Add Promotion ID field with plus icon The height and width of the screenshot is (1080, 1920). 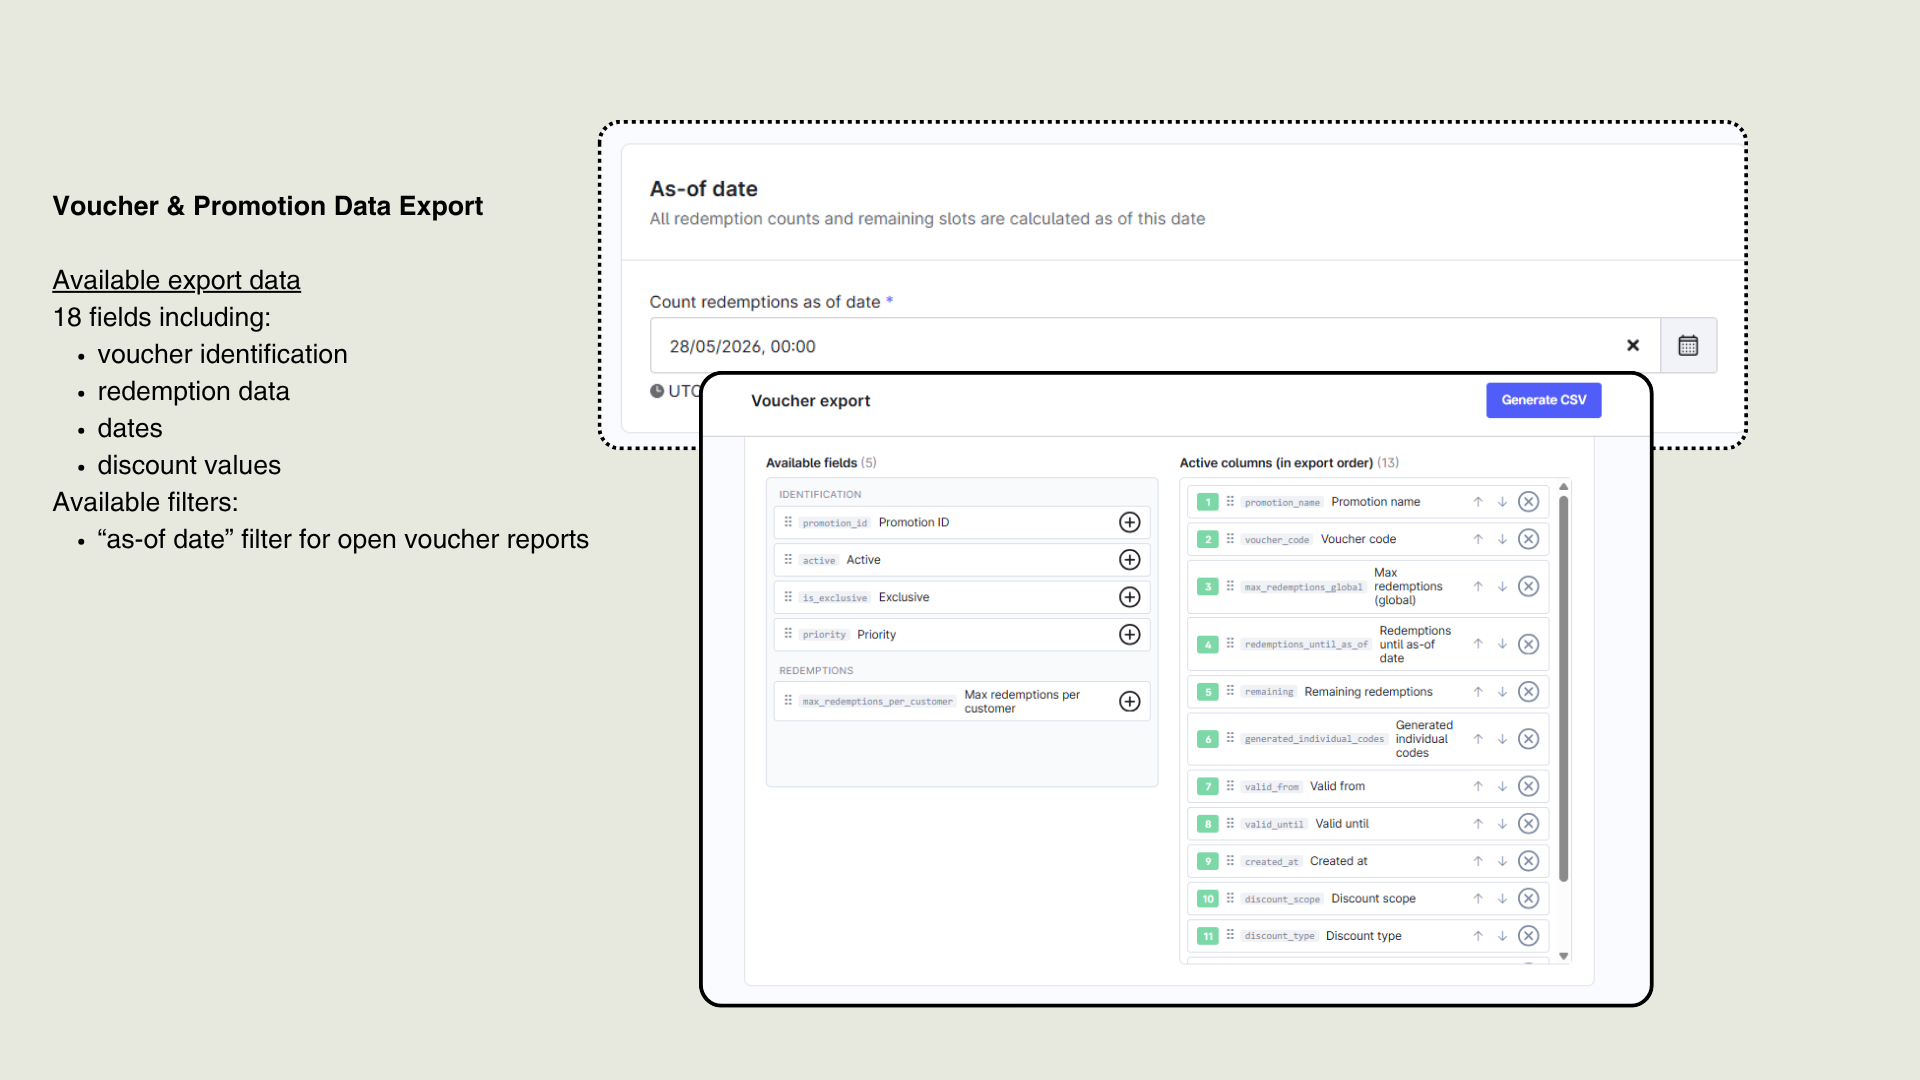1129,522
